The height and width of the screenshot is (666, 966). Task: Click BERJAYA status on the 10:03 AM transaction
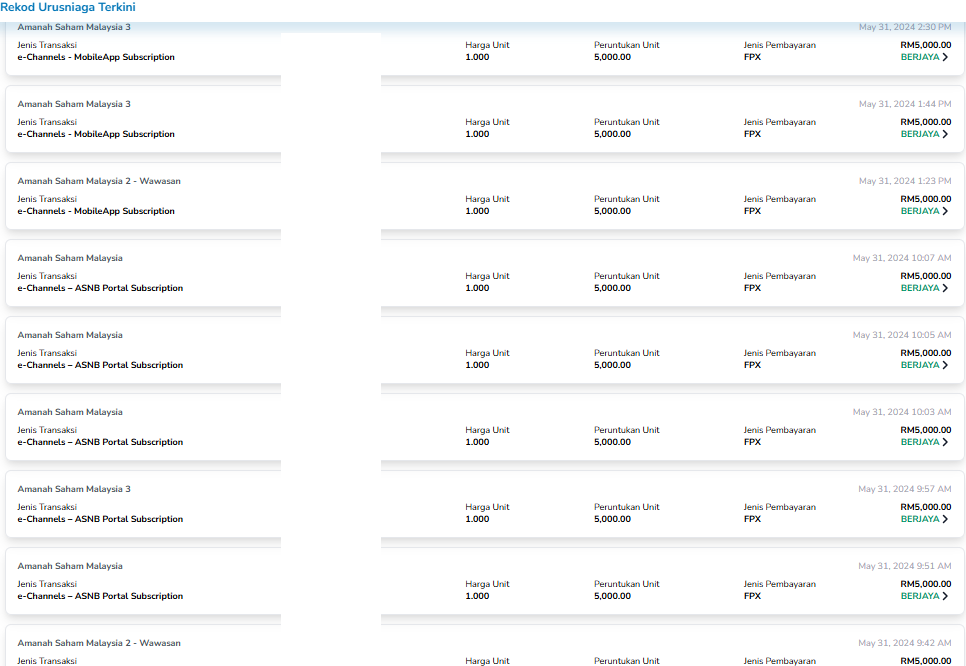[x=920, y=442]
